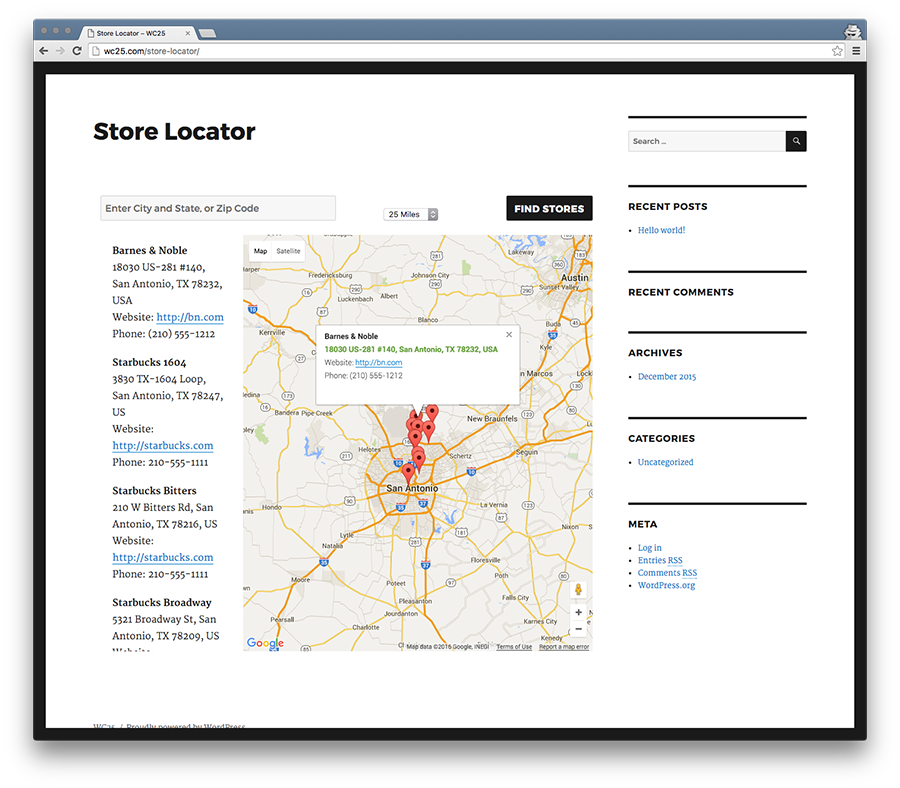This screenshot has width=900, height=788.
Task: Open the Chrome hamburger menu
Action: (856, 51)
